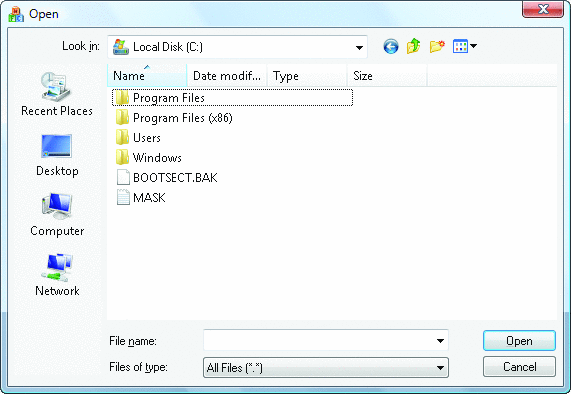The image size is (571, 394).
Task: Open Network in the places bar
Action: [x=57, y=275]
